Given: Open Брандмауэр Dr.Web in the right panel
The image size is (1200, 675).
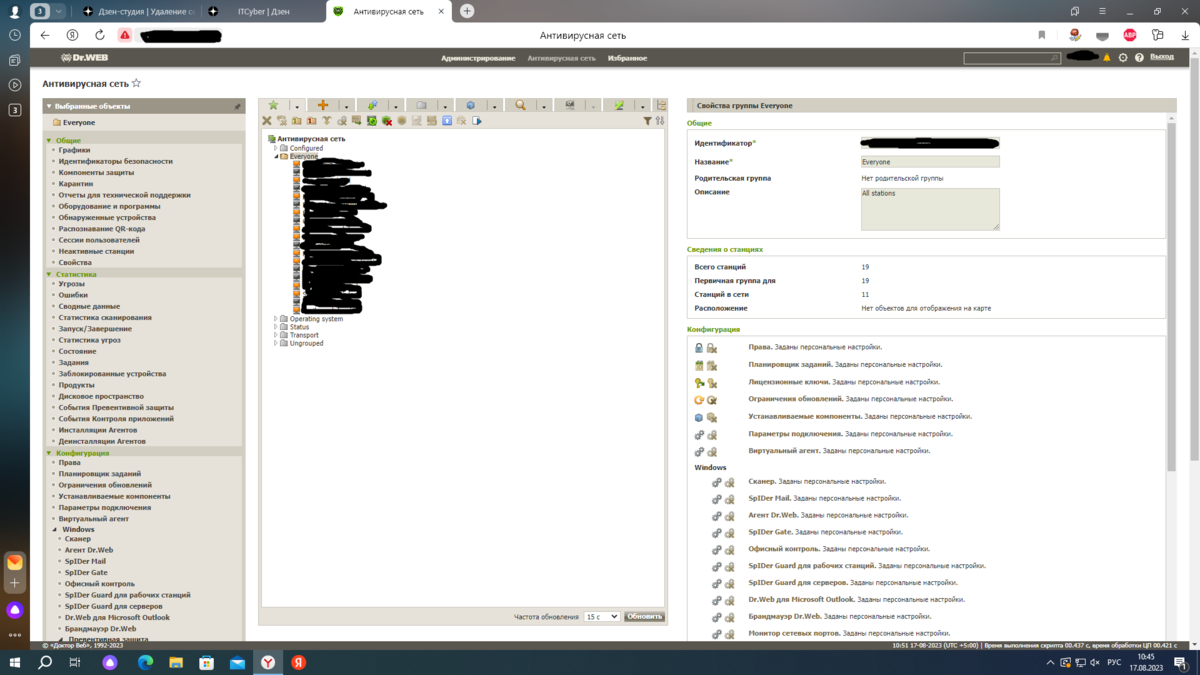Looking at the screenshot, I should [785, 616].
